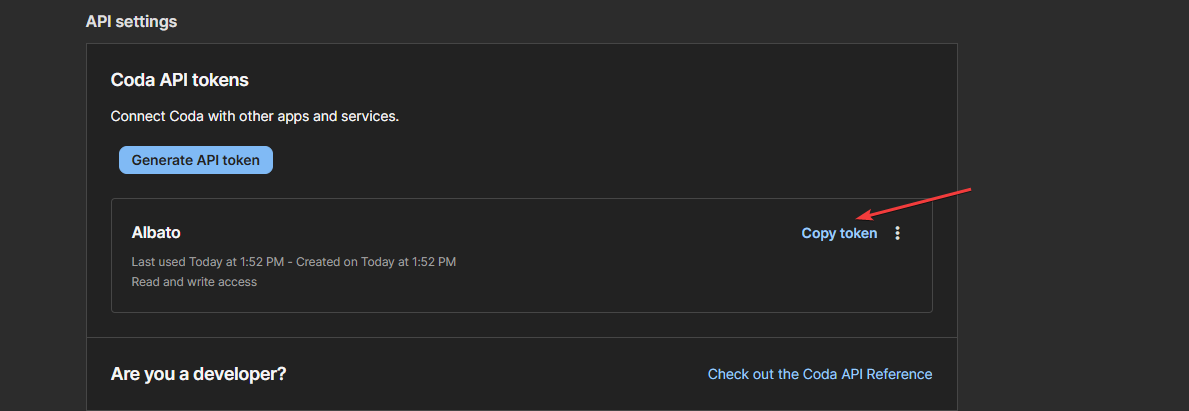The width and height of the screenshot is (1189, 411).
Task: Select the Albato token name
Action: (156, 233)
